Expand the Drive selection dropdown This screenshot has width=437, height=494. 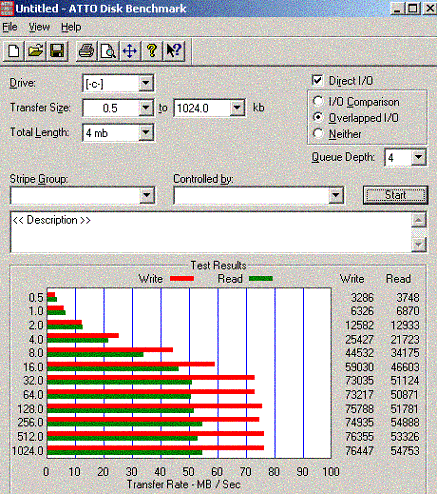coord(146,83)
